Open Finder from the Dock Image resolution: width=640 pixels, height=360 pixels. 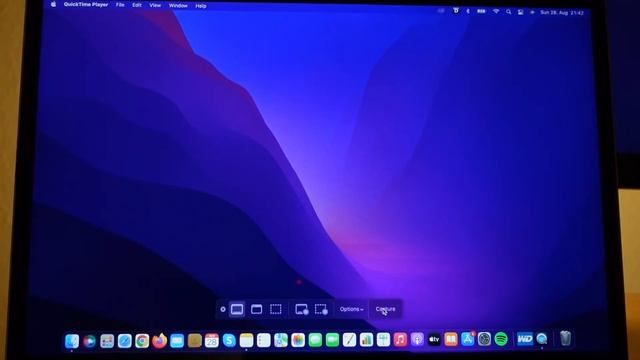point(72,341)
